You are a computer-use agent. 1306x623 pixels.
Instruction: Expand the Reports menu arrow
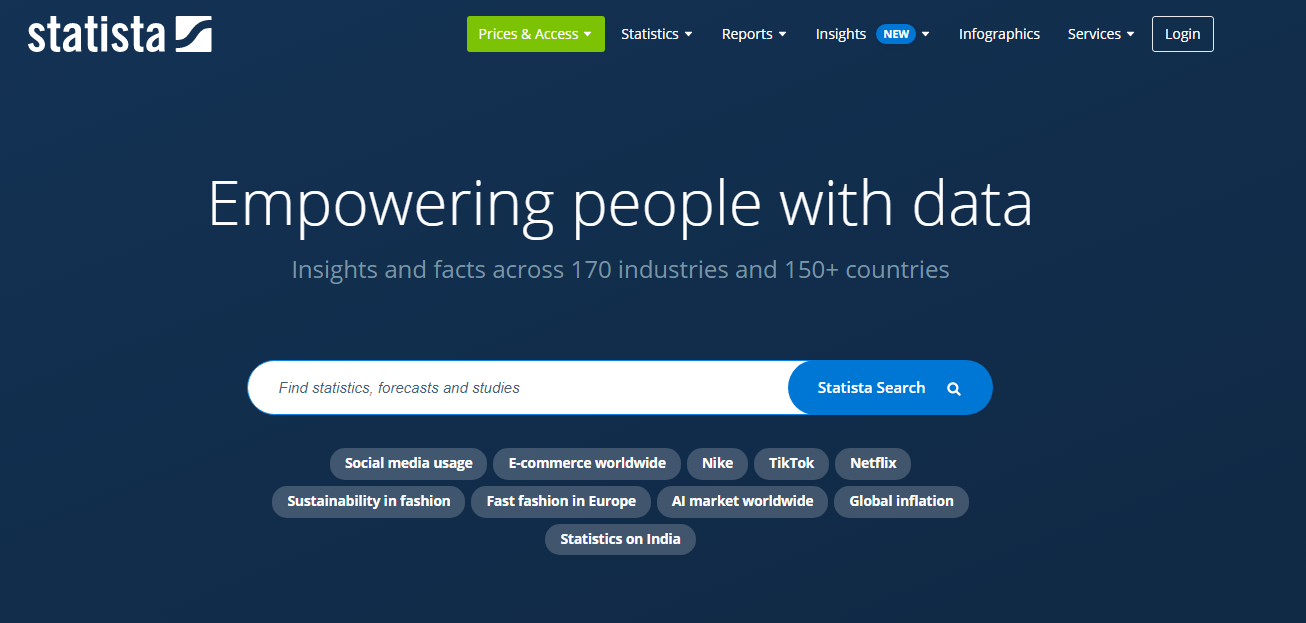coord(782,35)
